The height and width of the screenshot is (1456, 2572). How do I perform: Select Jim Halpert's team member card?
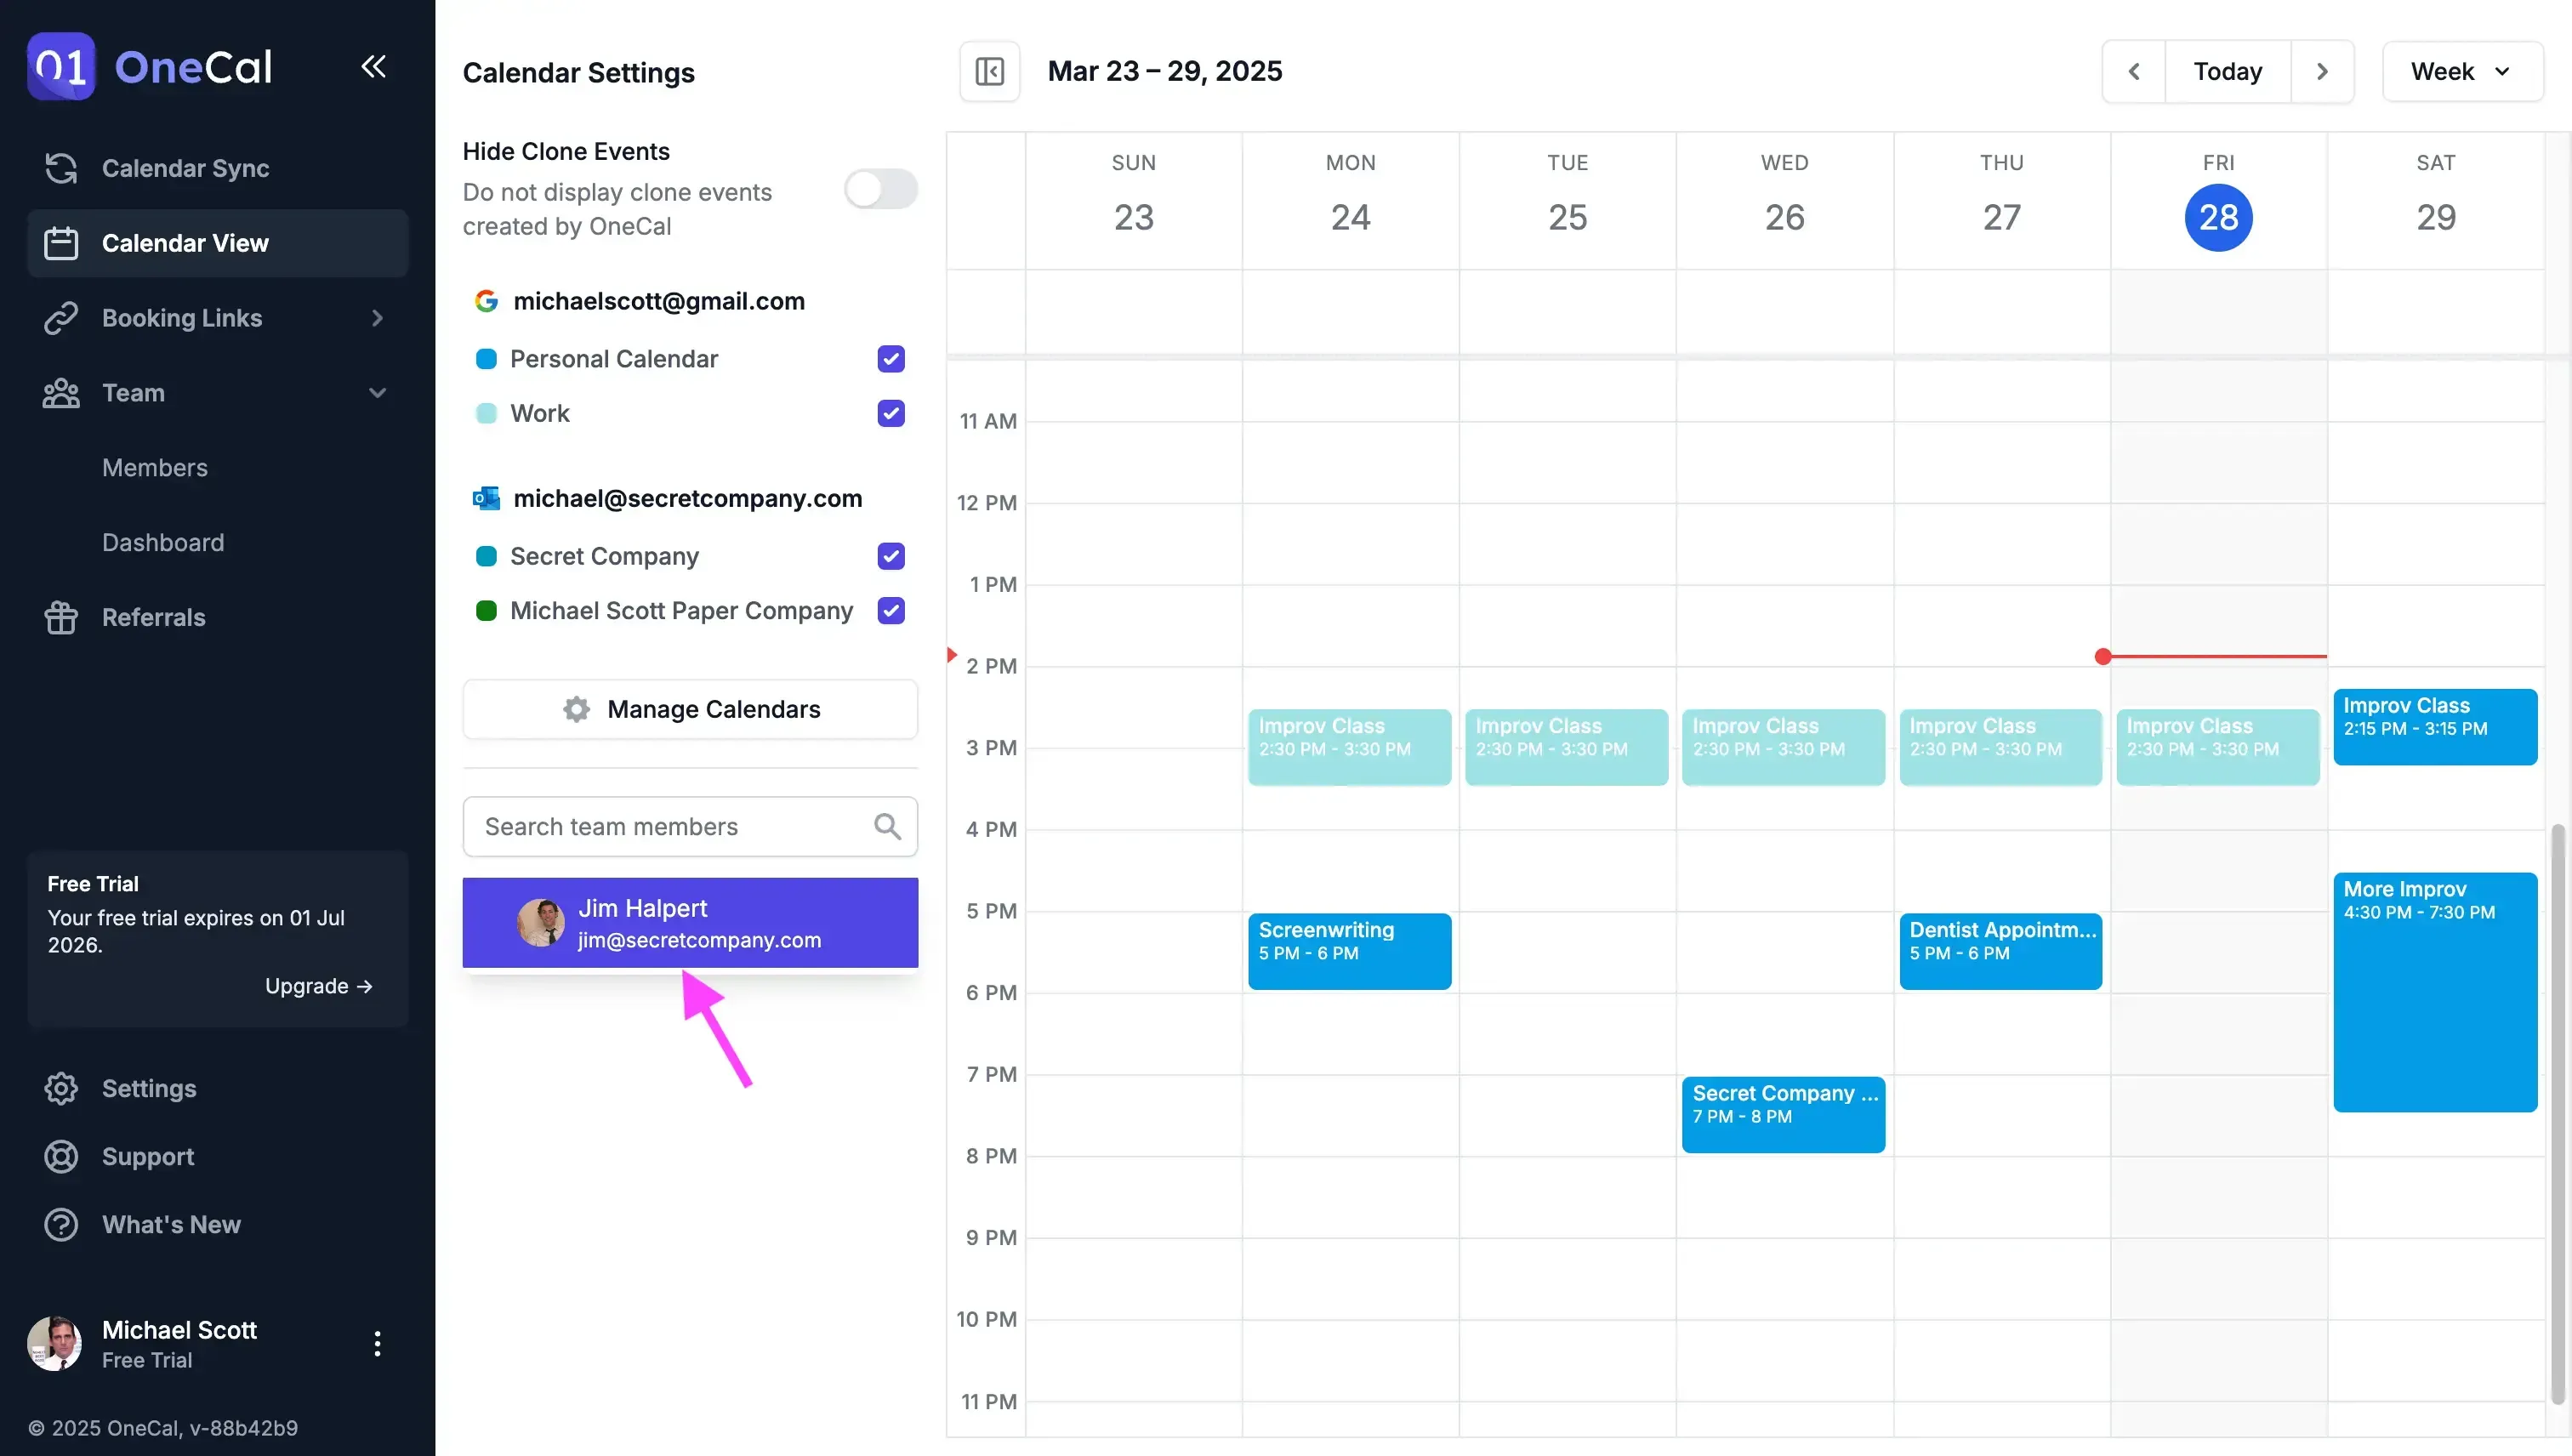tap(690, 922)
